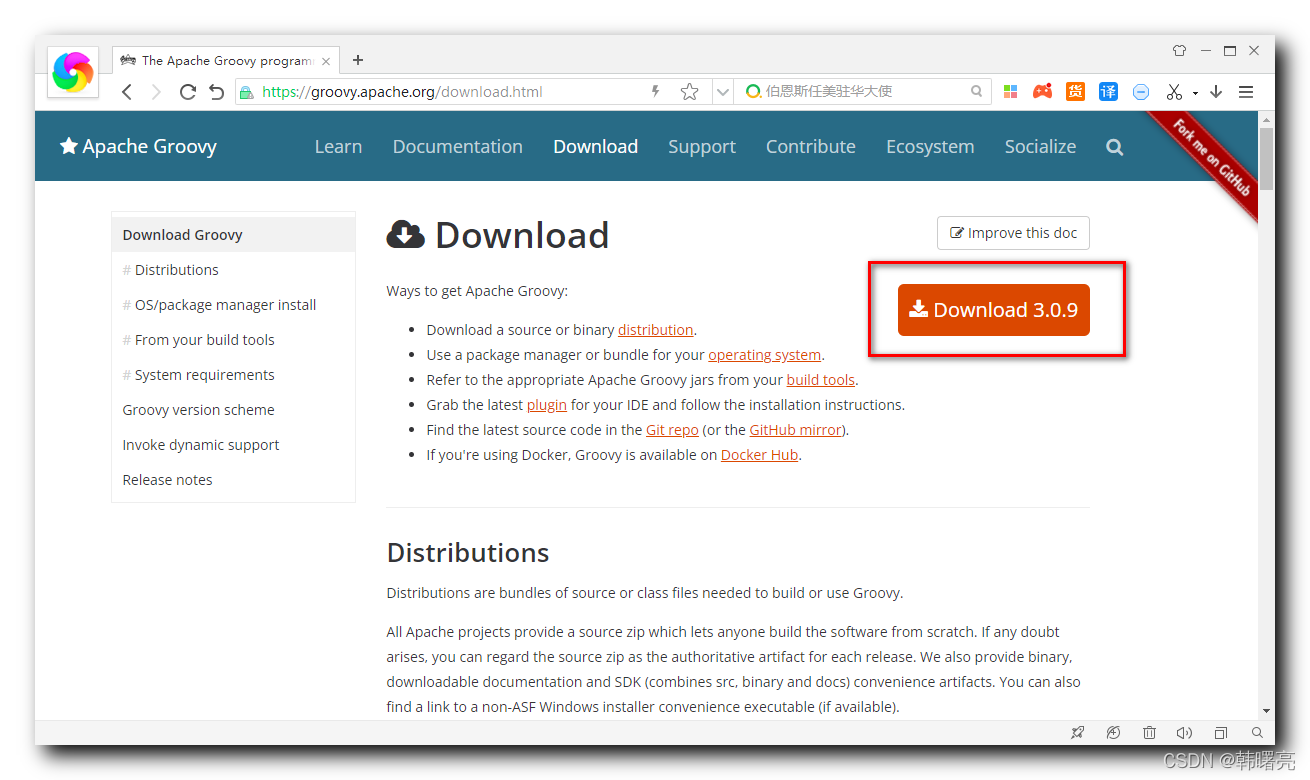
Task: Follow the operating system hyperlink
Action: 764,355
